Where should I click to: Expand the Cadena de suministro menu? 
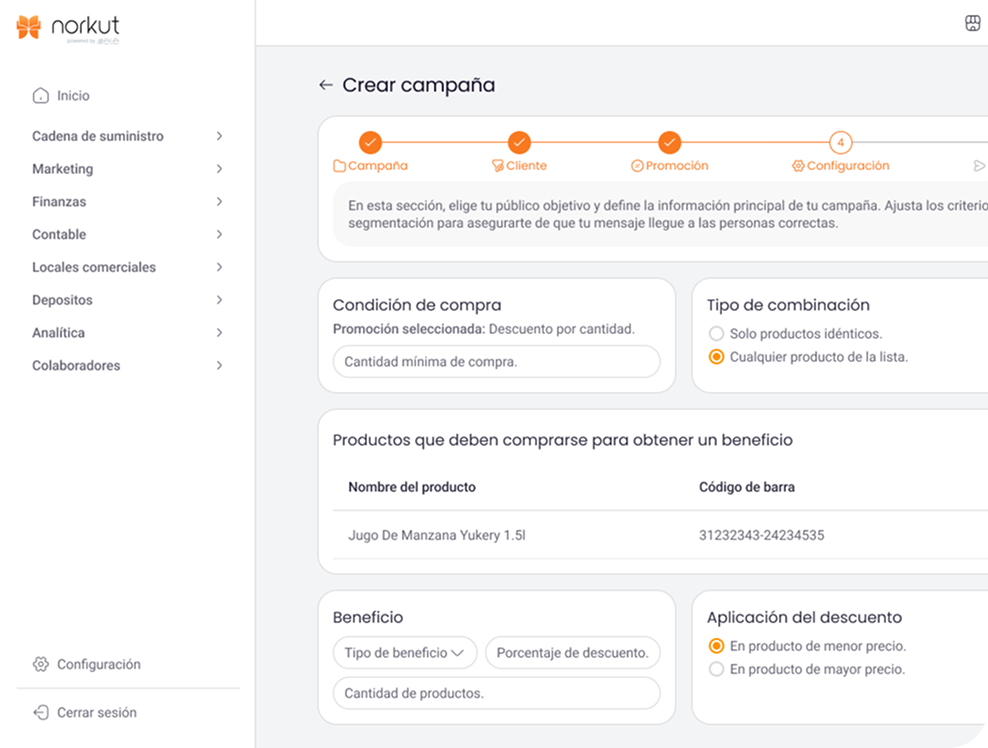pyautogui.click(x=128, y=136)
